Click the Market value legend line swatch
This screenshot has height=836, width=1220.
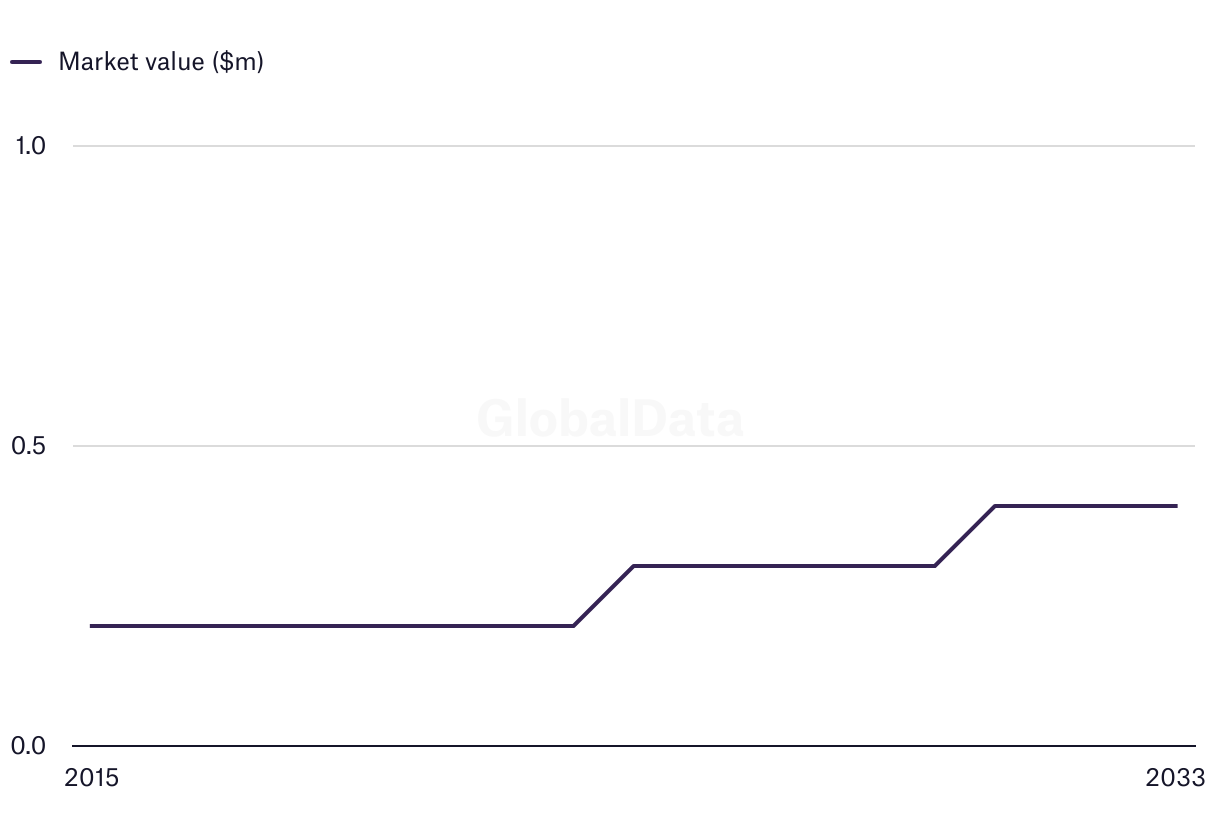26,61
